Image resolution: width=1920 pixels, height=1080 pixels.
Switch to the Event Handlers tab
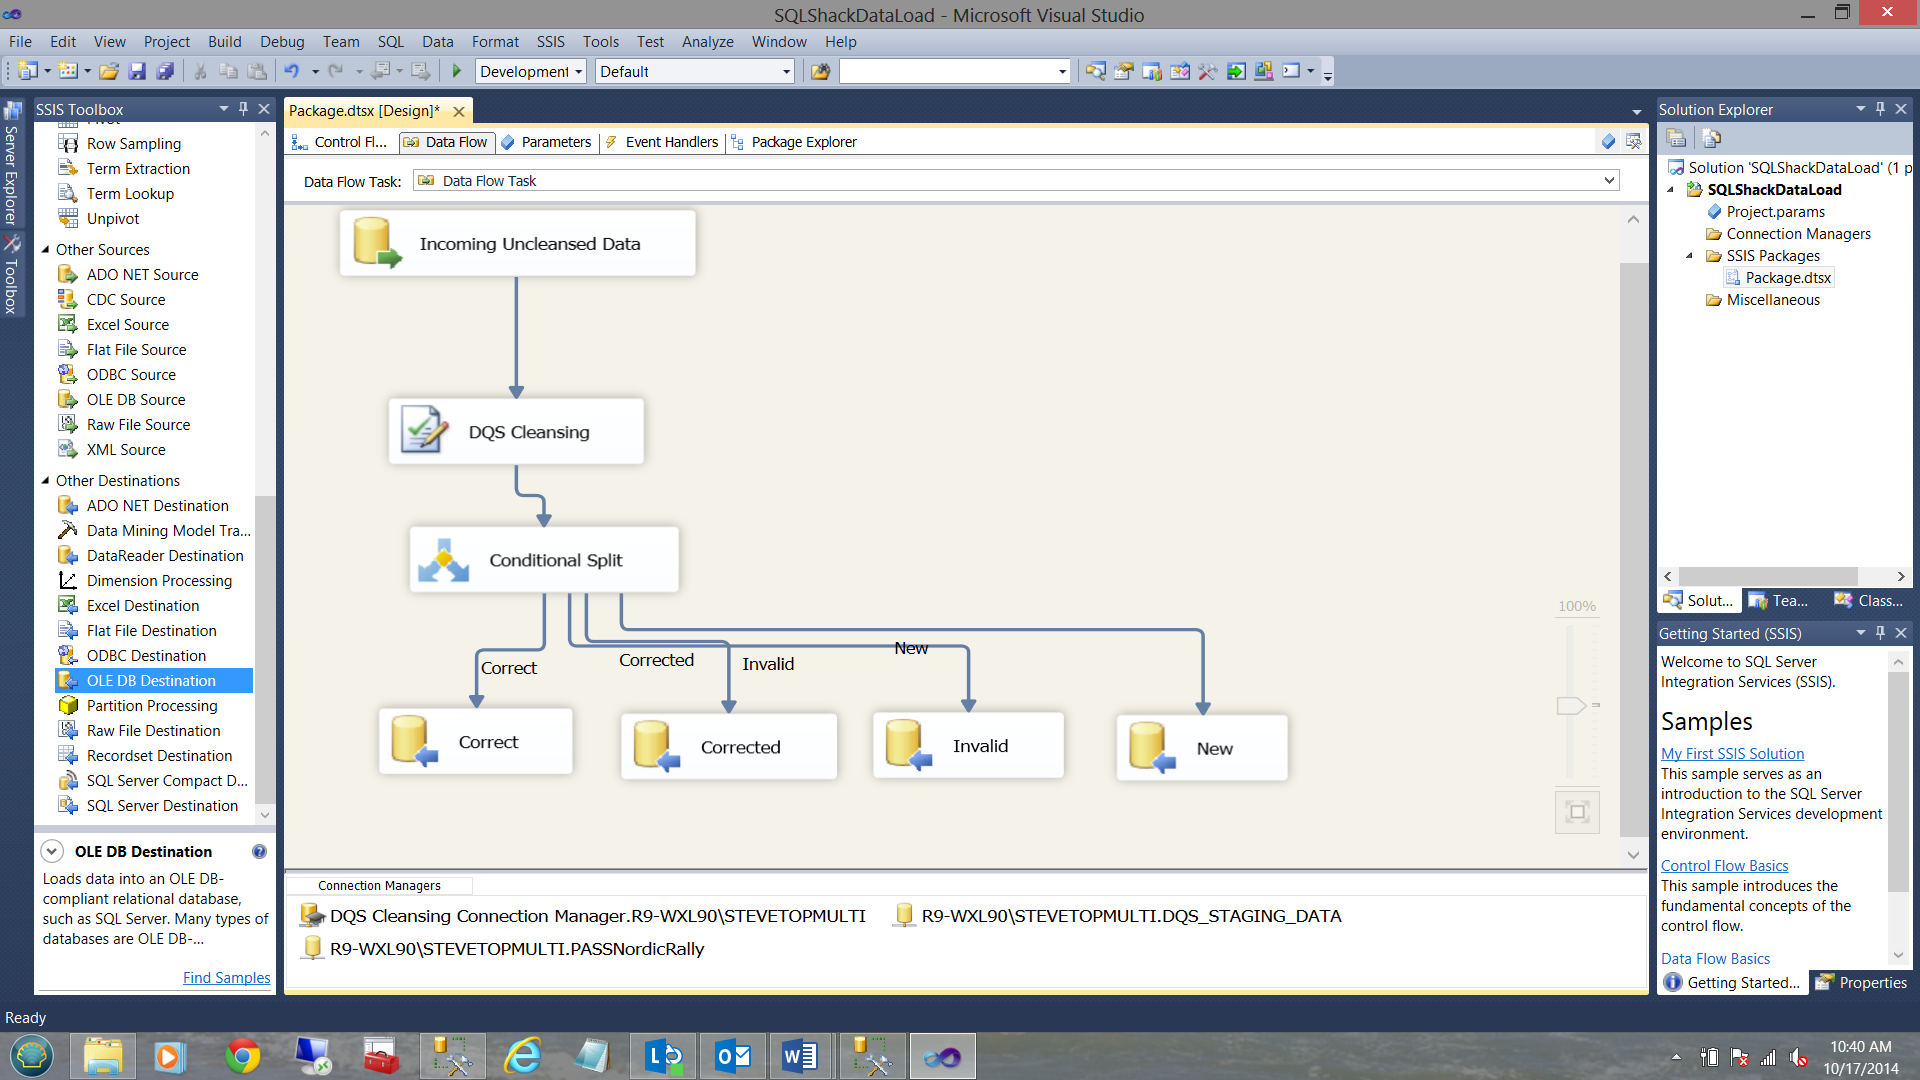[671, 142]
